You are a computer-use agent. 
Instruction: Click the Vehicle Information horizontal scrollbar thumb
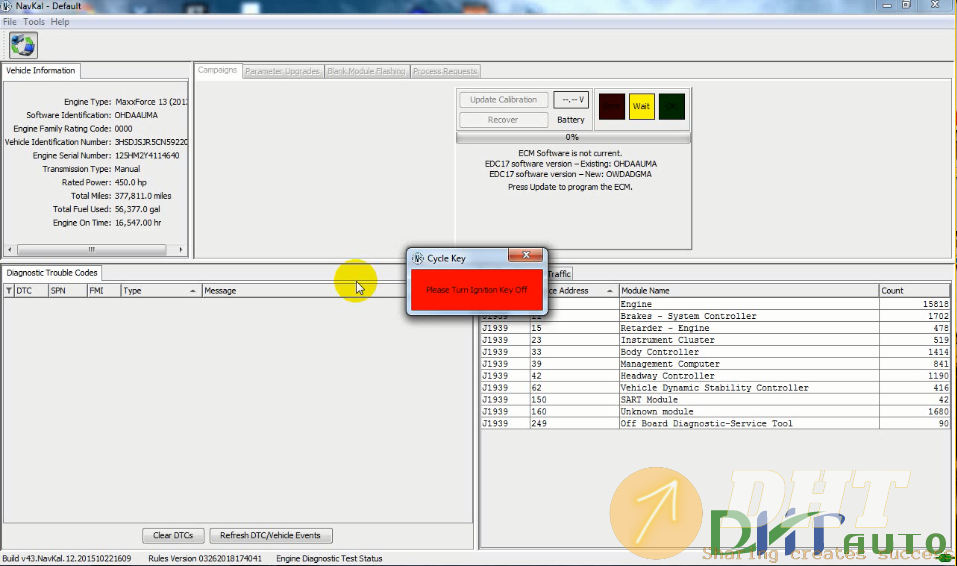[92, 249]
